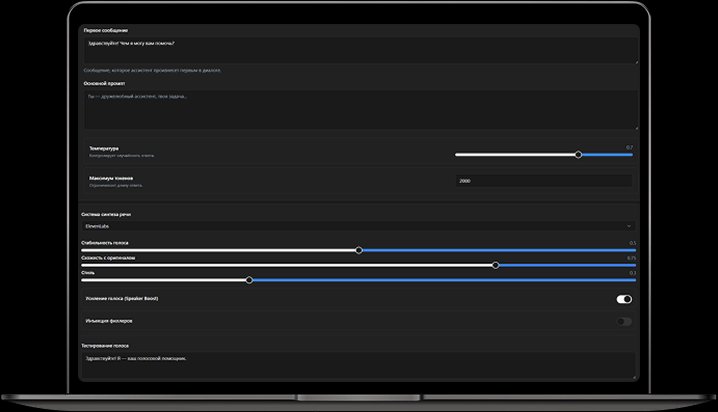Open the ElevenLabs speech synthesis dropdown
Screen dimensions: 718x412
coord(358,227)
